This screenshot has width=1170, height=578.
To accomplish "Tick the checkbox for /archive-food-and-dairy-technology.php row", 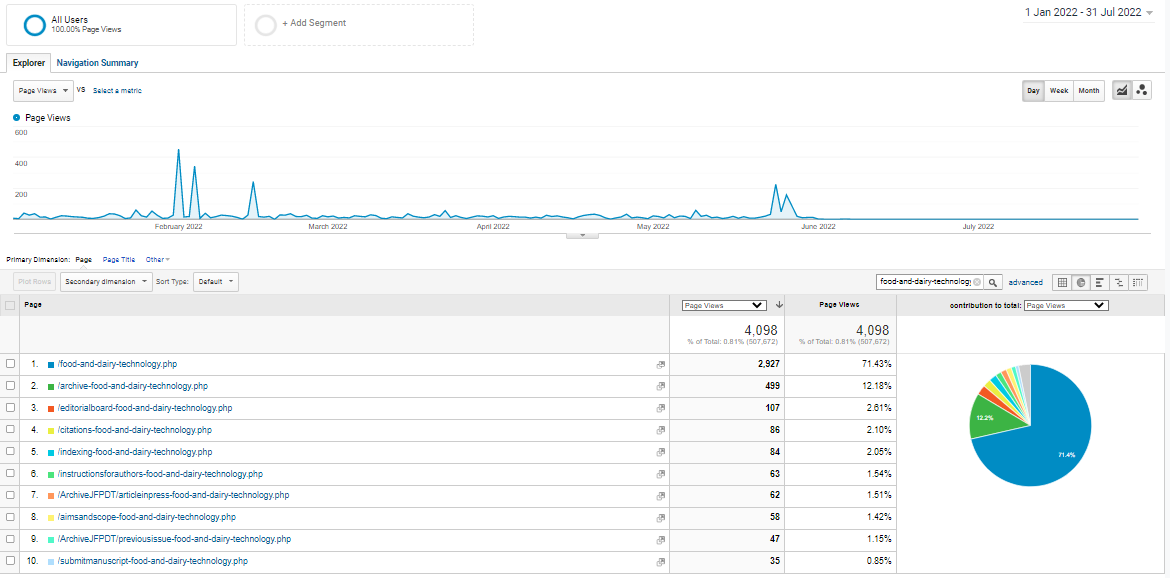I will pos(10,386).
